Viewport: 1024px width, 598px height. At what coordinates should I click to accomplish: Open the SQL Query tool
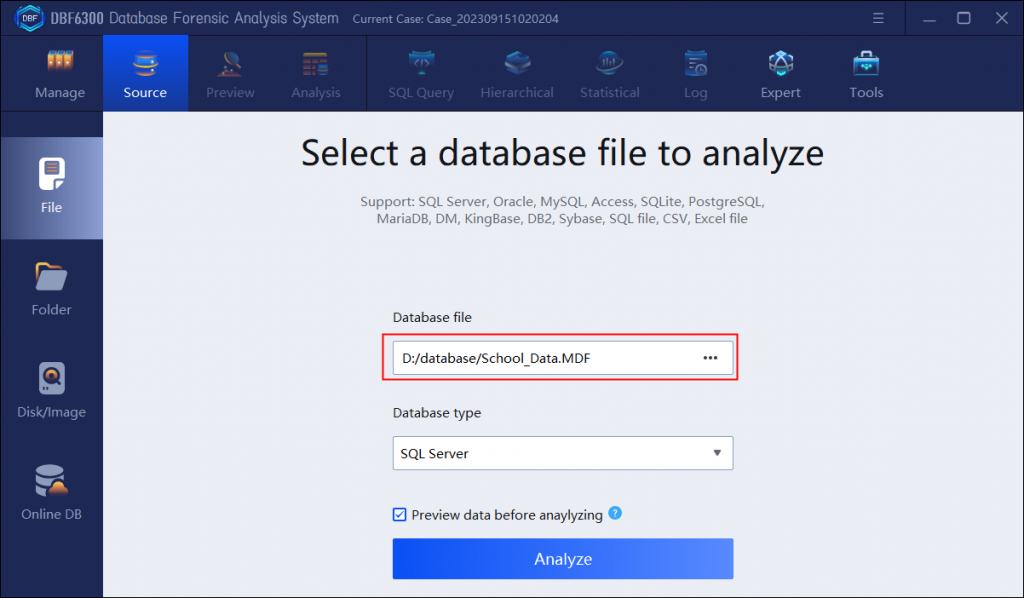(421, 72)
